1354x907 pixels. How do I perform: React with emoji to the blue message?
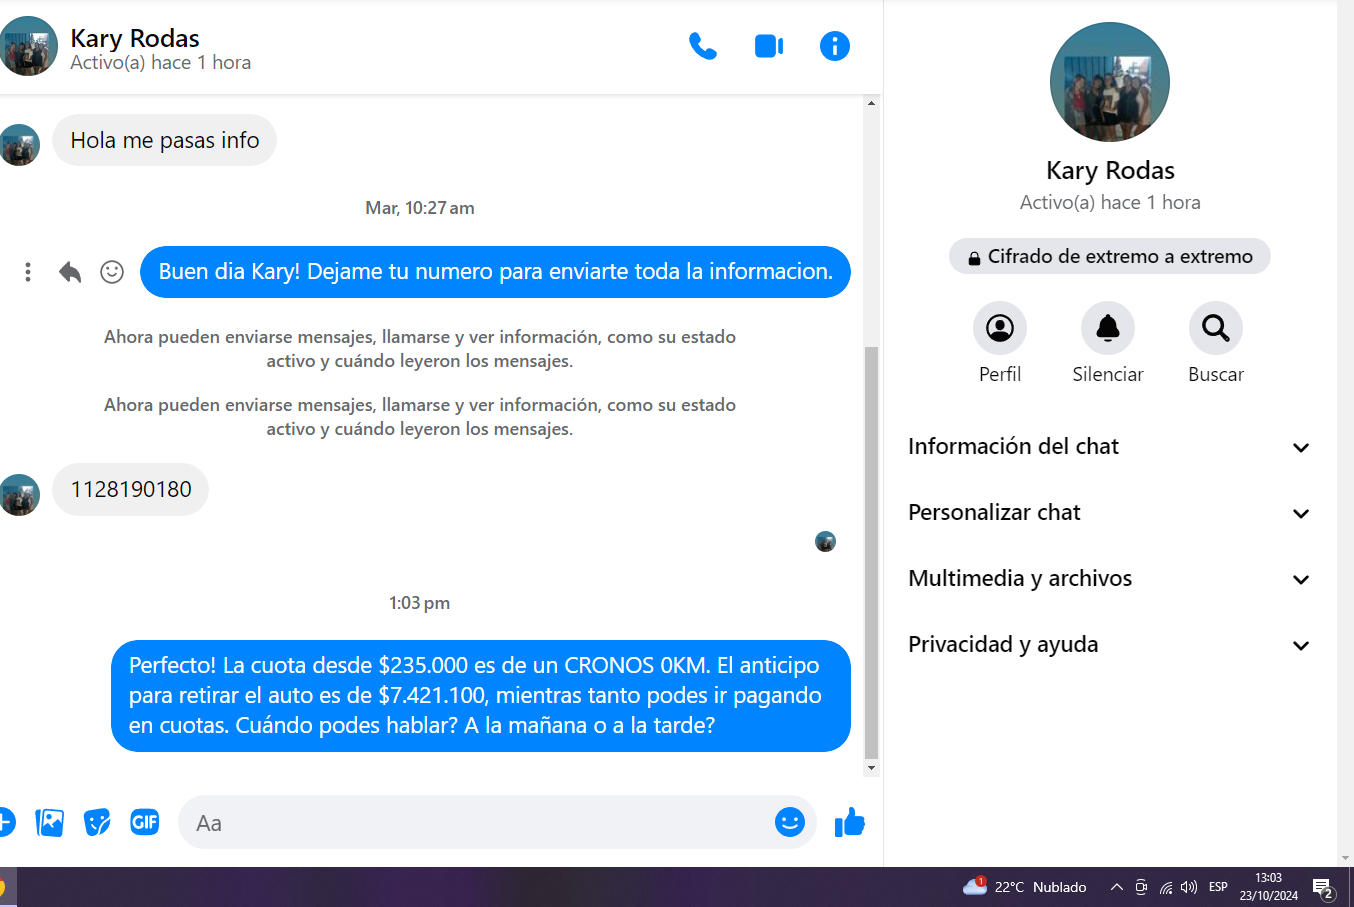pos(112,272)
